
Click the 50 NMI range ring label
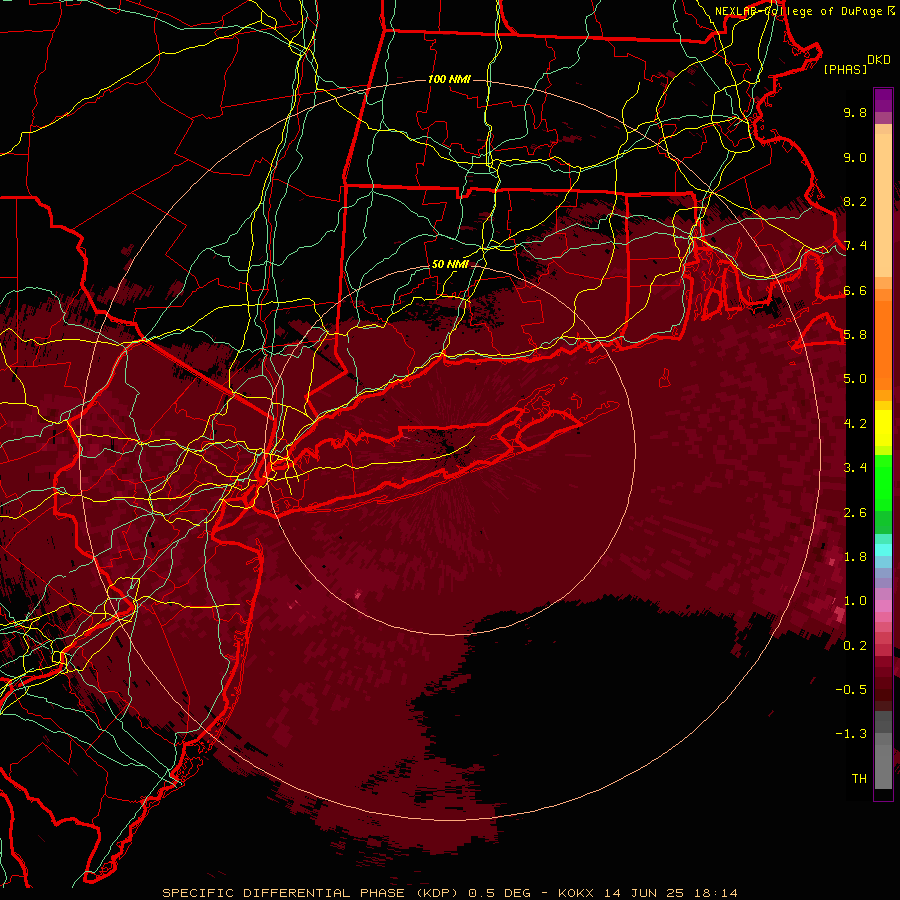[x=450, y=264]
